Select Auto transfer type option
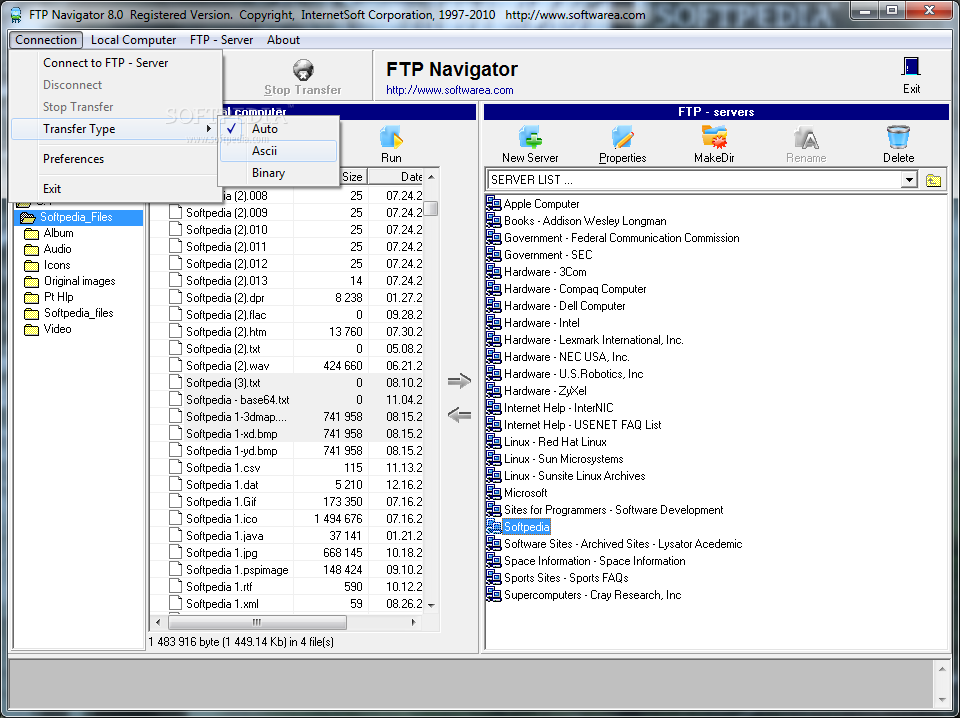960x718 pixels. (279, 129)
